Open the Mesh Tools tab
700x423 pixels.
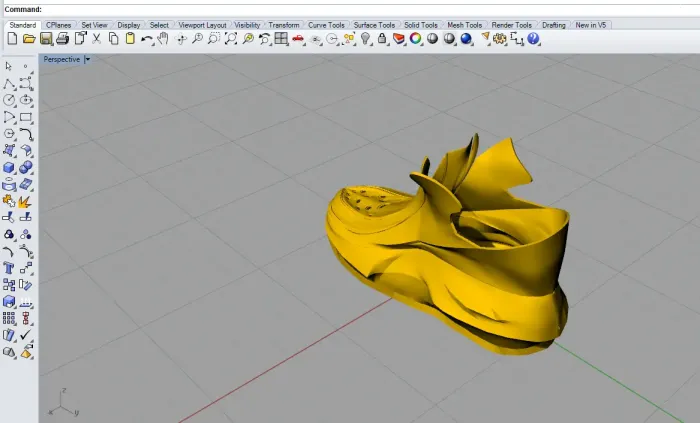click(x=464, y=25)
